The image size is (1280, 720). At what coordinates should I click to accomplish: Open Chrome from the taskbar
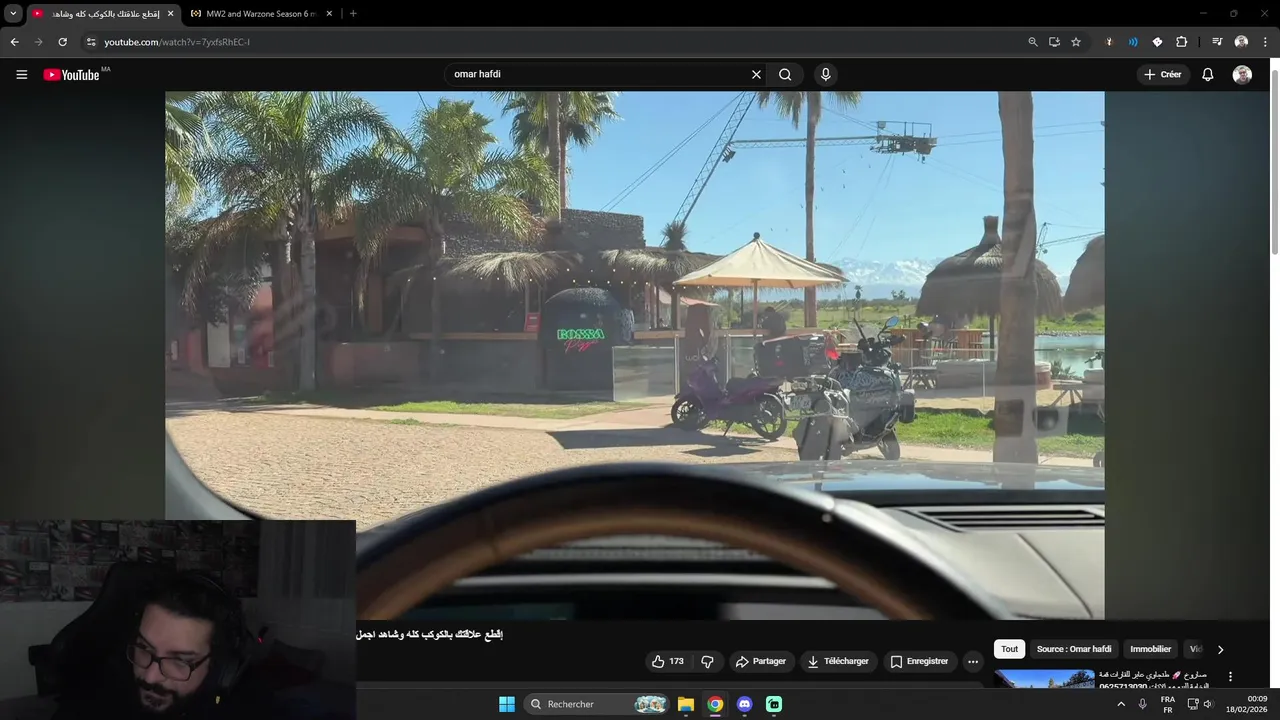[715, 704]
